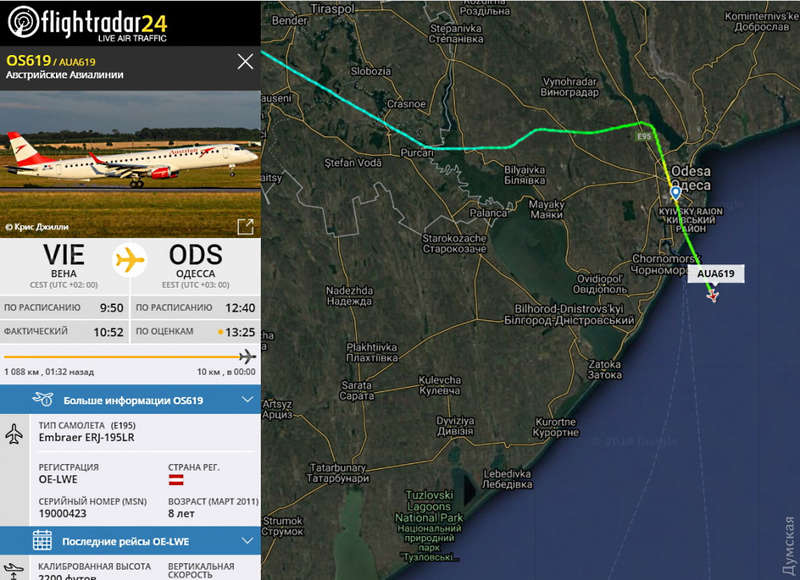This screenshot has width=800, height=580.
Task: Expand Больше информации OS619 chevron
Action: [247, 399]
